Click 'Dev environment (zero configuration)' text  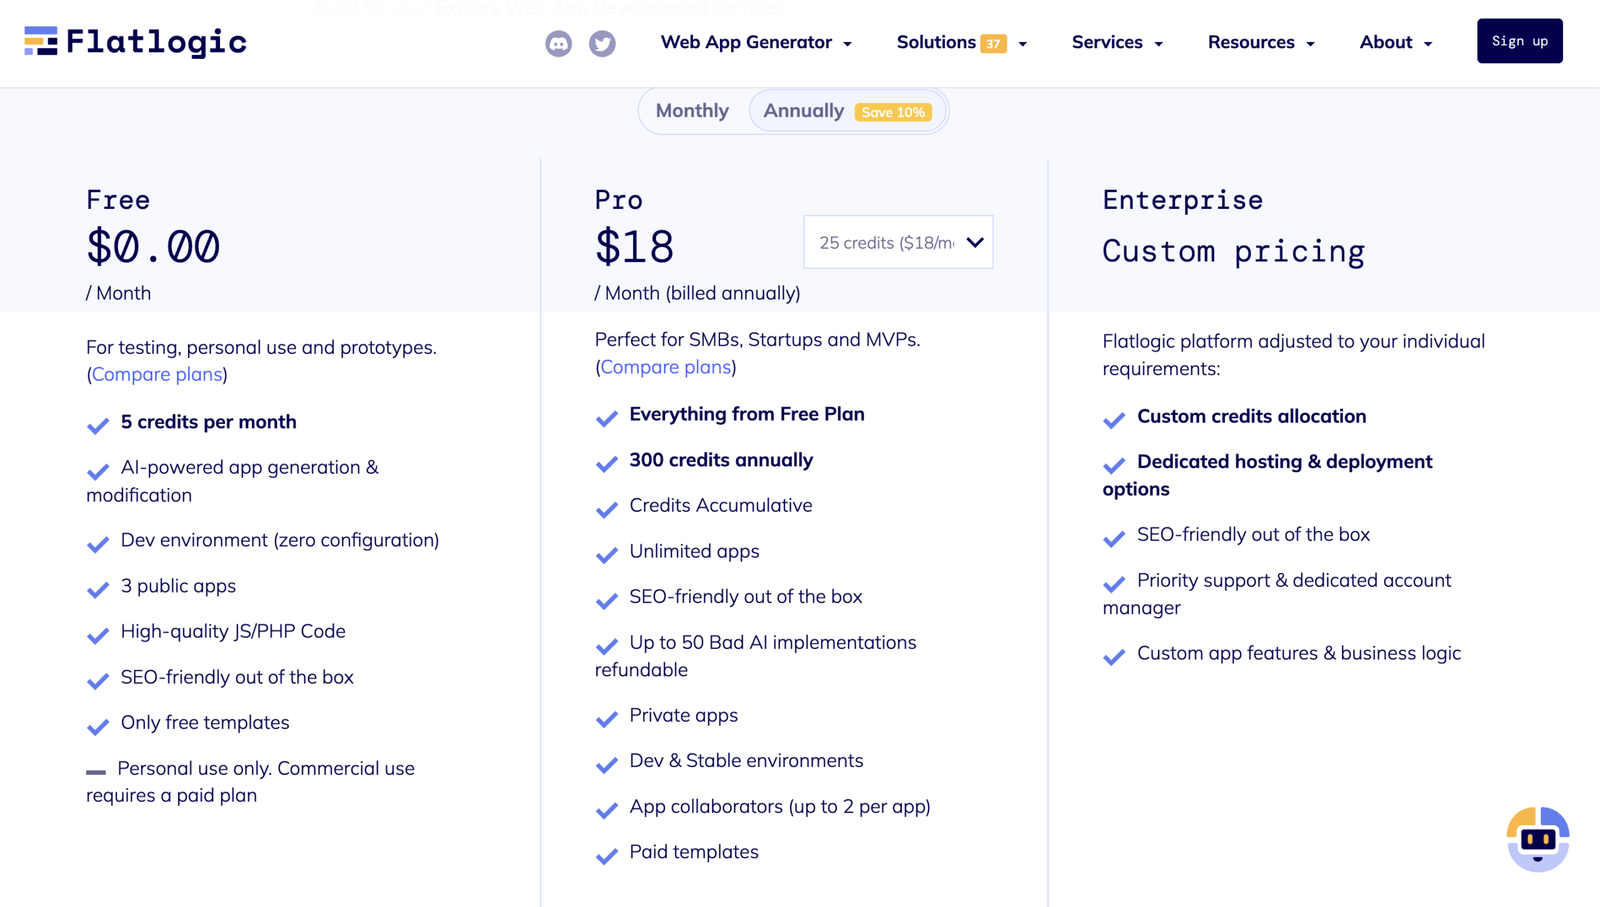[x=280, y=540]
